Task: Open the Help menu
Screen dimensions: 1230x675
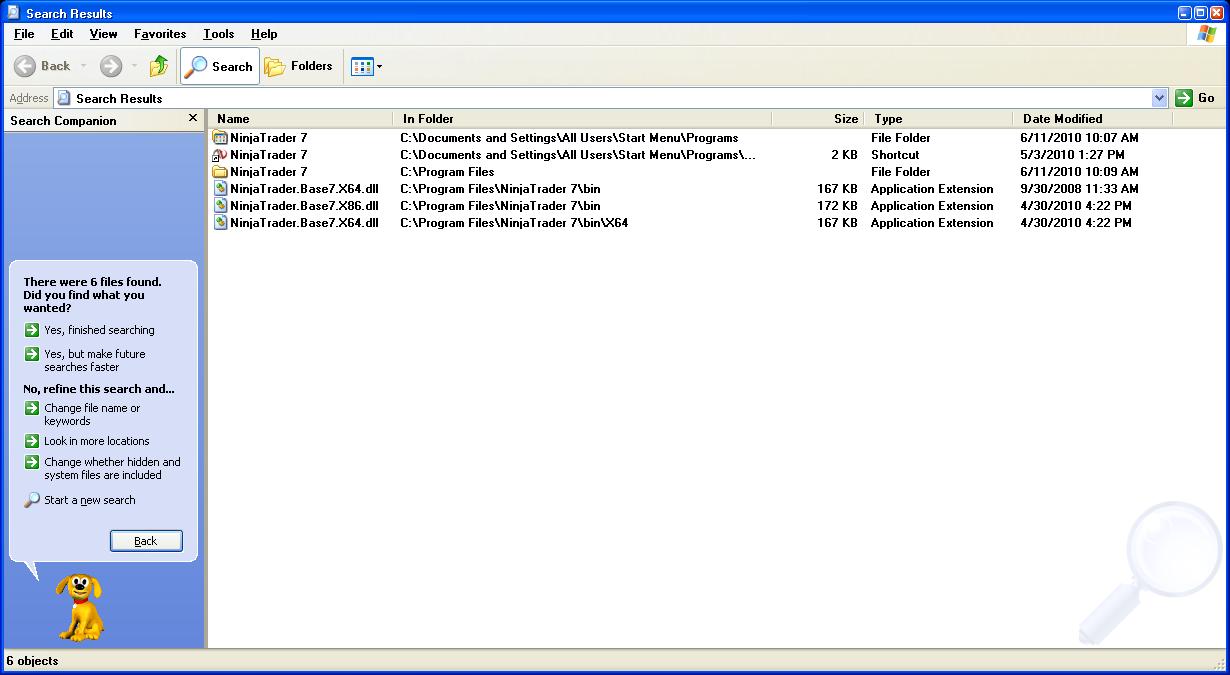Action: click(264, 34)
